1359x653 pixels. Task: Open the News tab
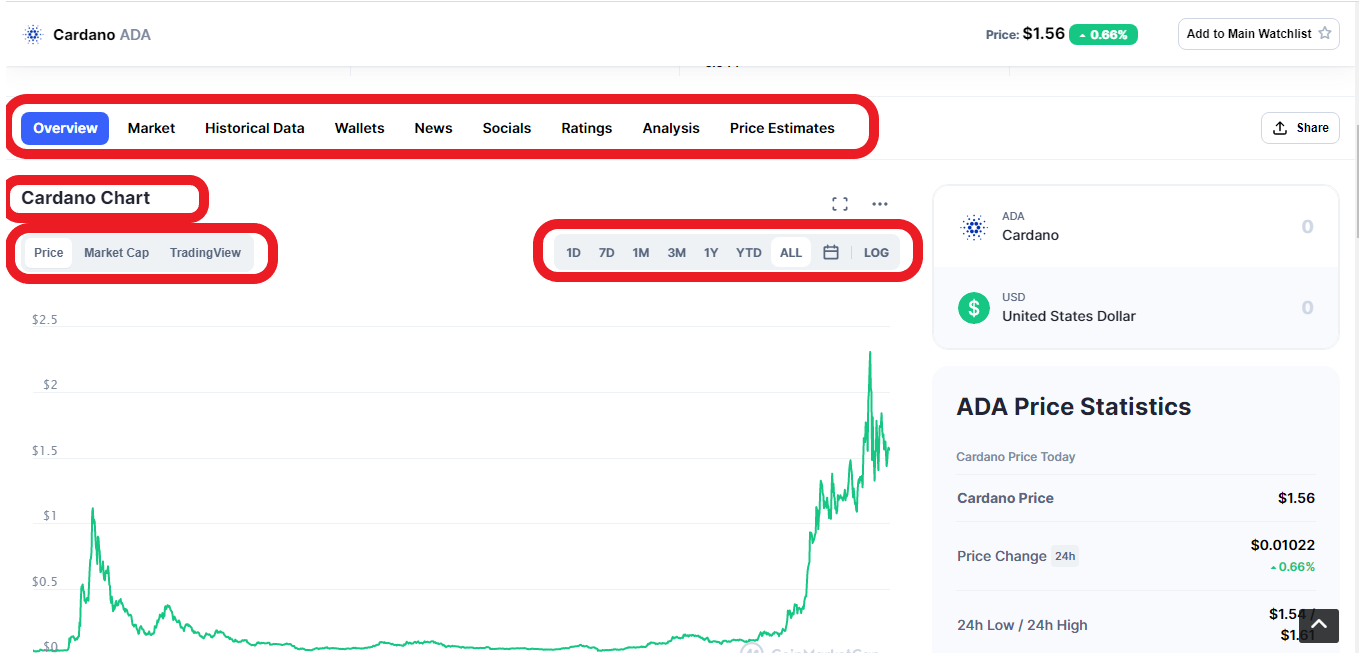pos(433,128)
